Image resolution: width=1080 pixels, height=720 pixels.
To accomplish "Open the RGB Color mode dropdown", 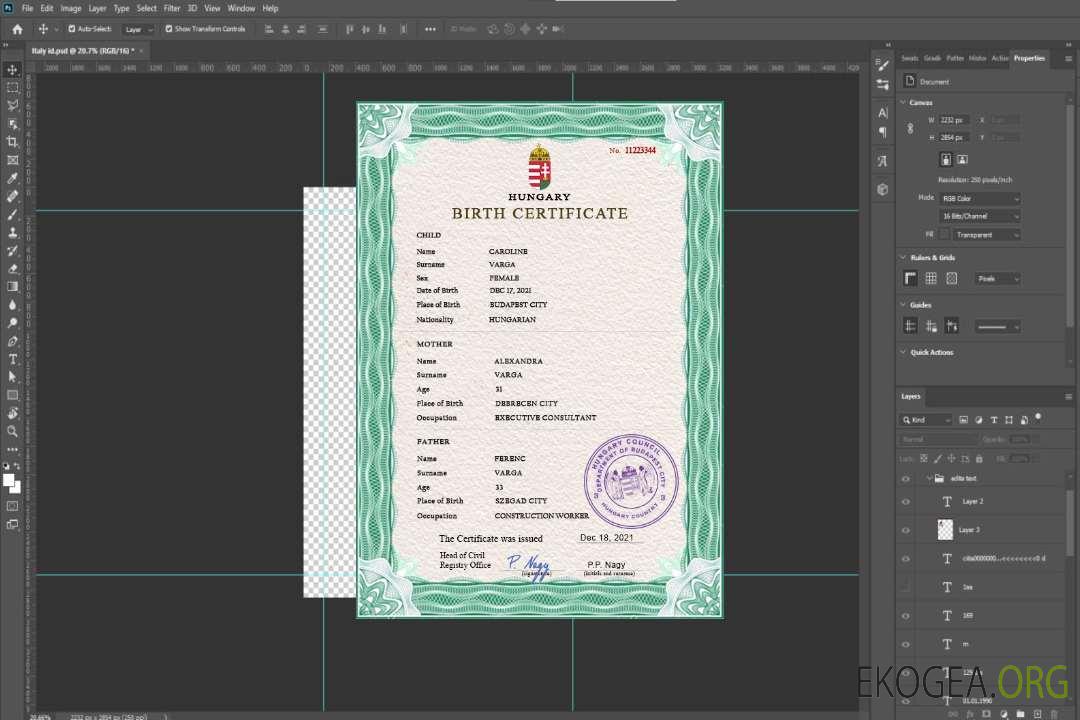I will click(979, 198).
